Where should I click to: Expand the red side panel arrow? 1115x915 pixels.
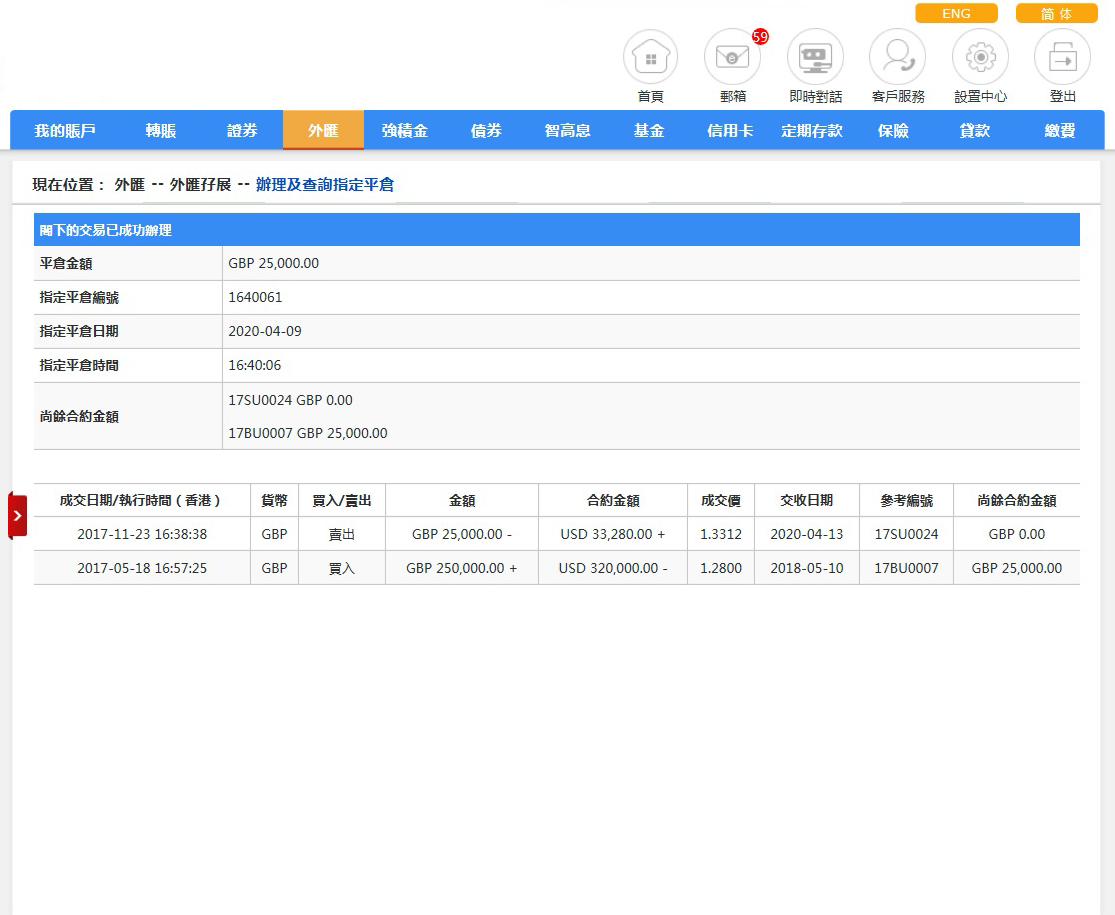pos(18,515)
